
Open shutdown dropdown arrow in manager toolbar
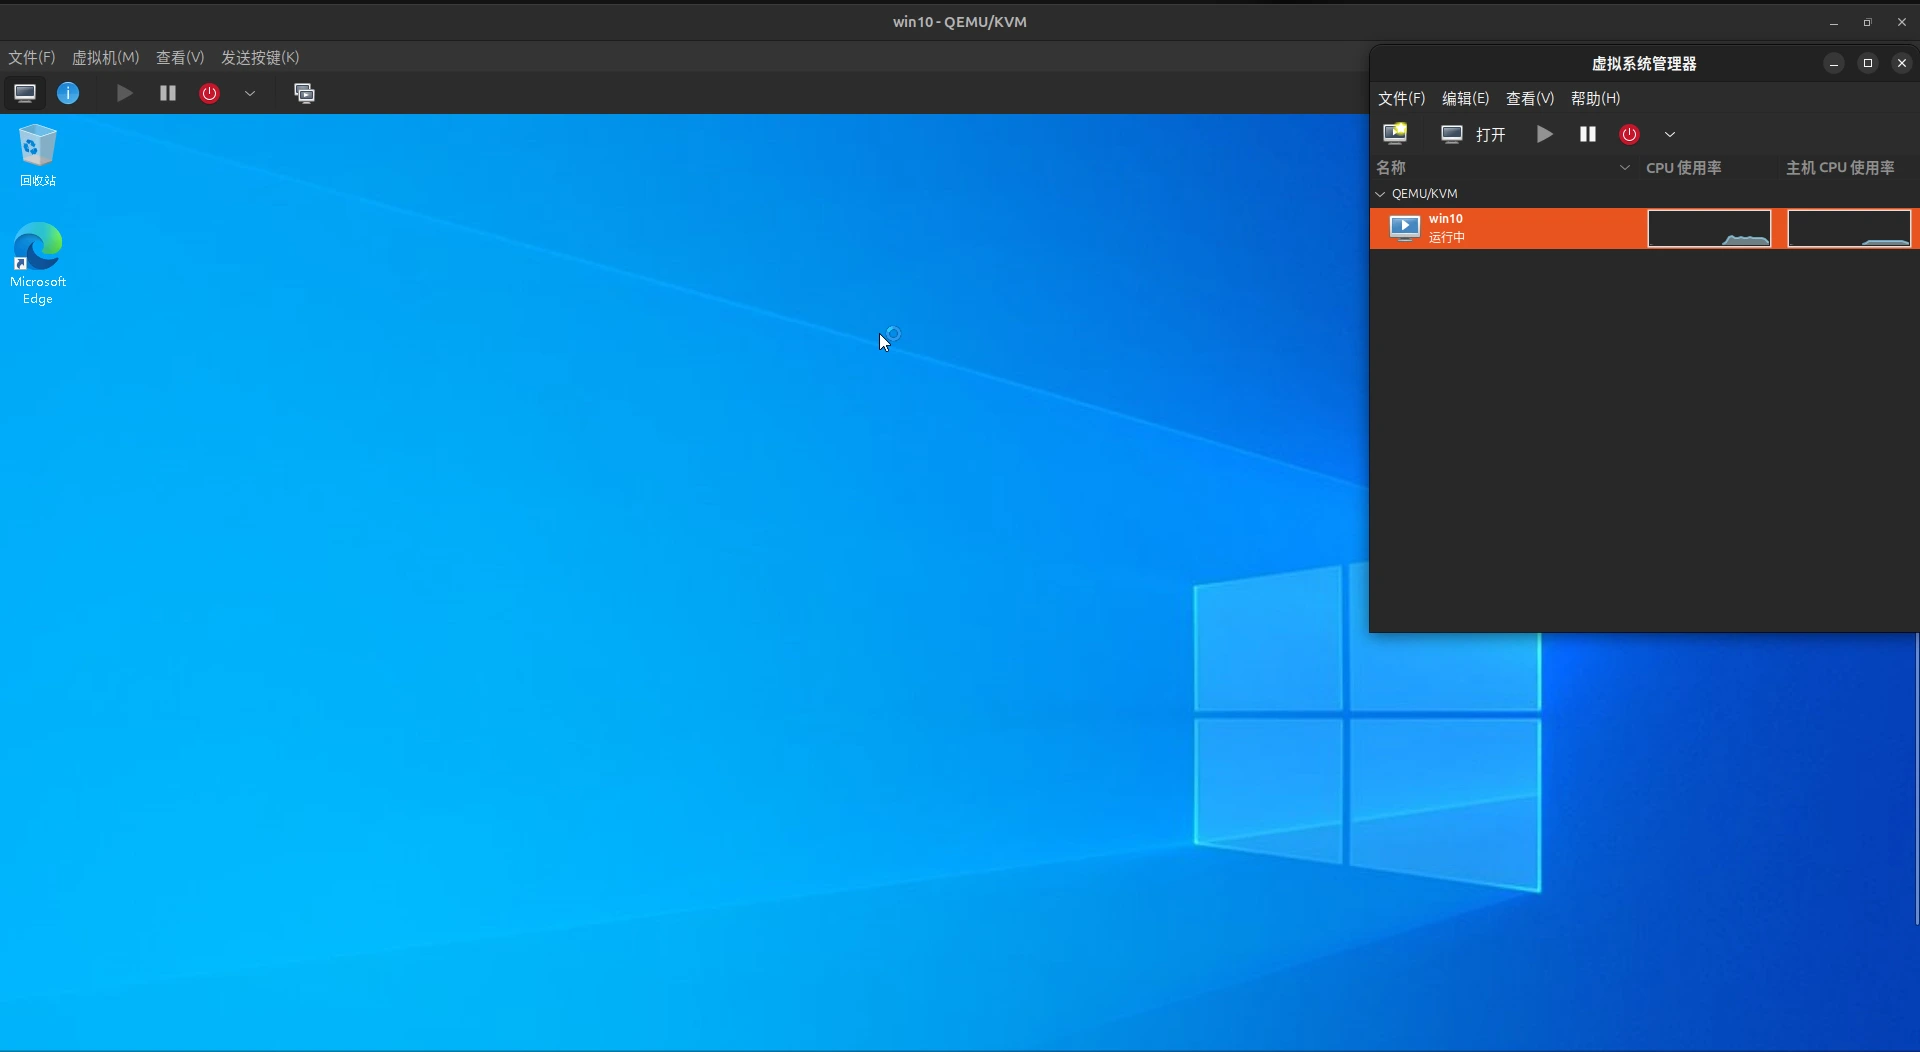pos(1670,134)
